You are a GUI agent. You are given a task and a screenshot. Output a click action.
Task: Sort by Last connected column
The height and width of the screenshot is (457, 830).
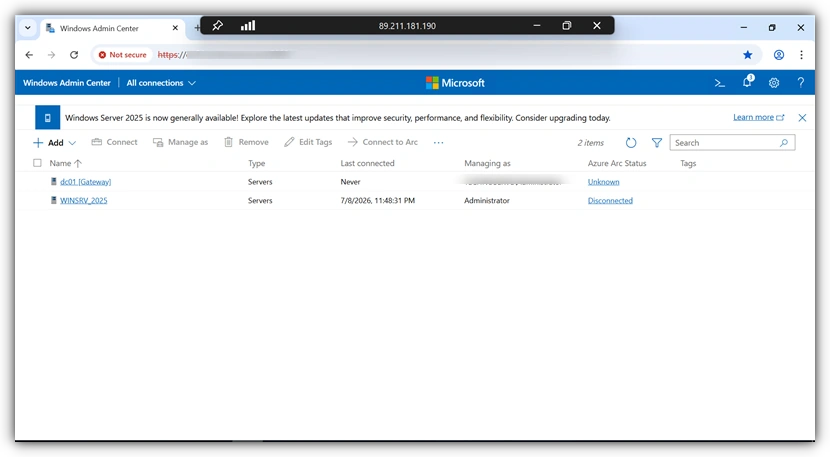367,163
